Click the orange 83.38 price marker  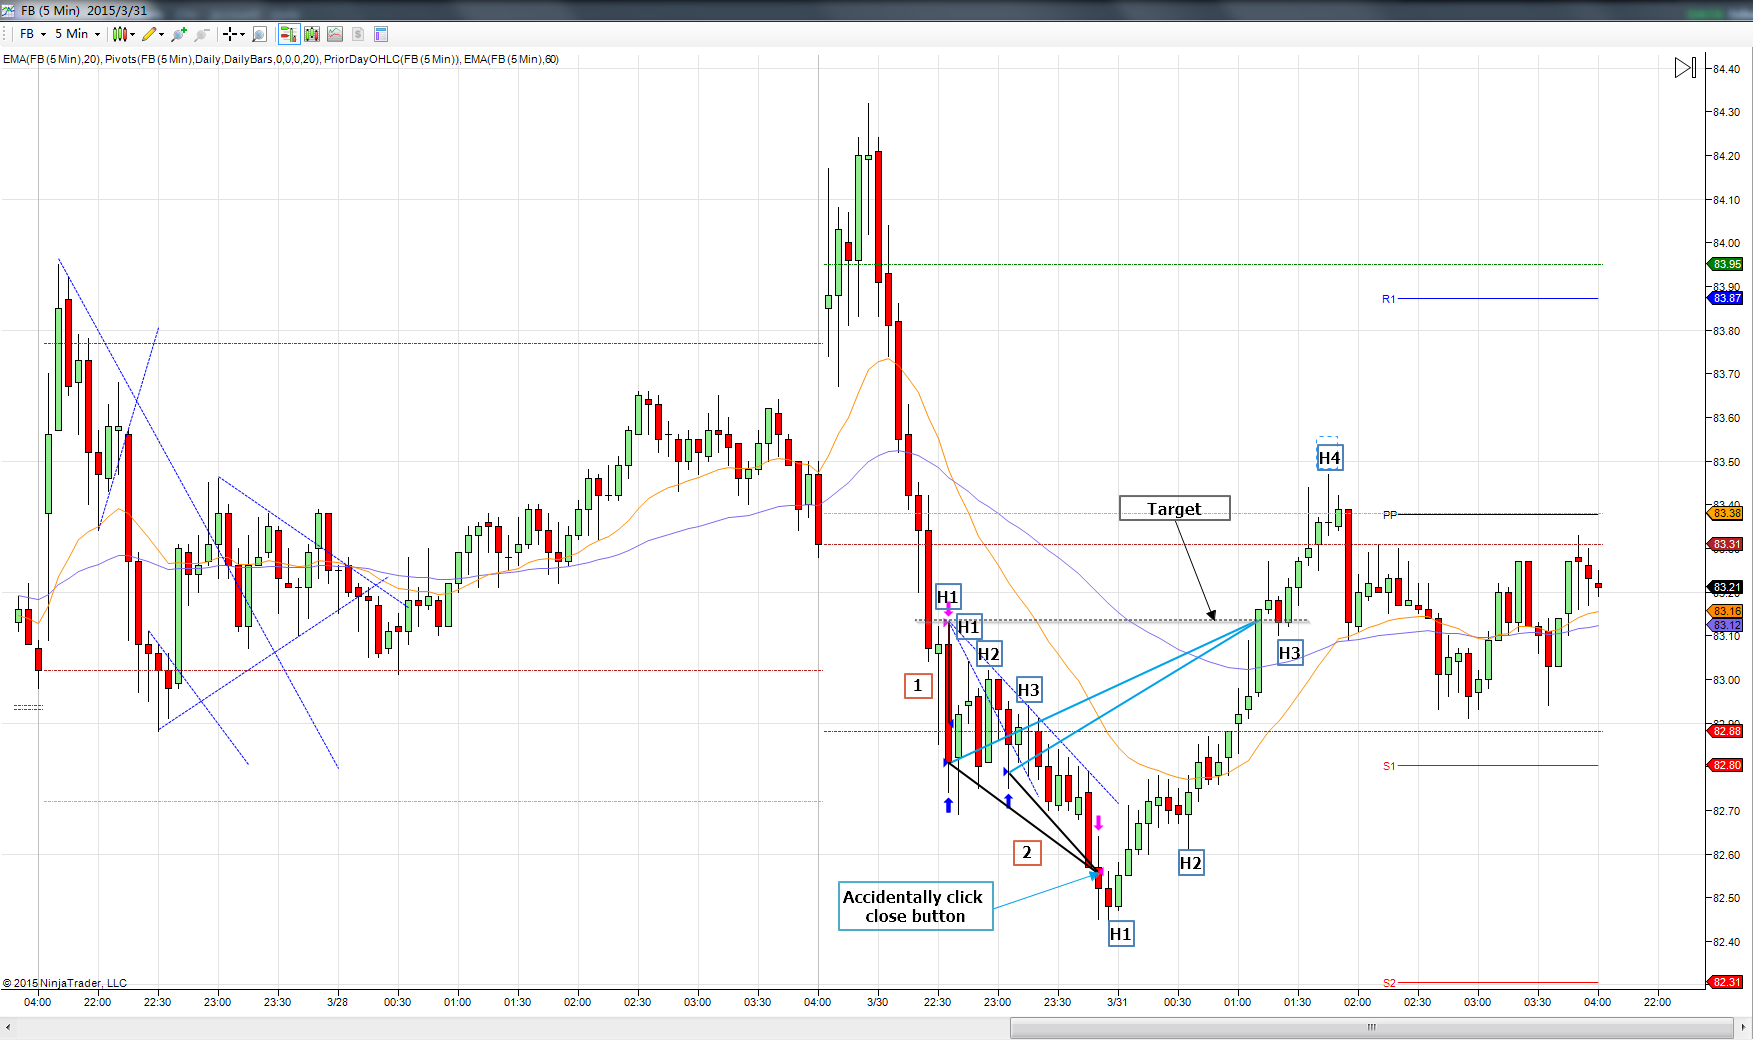pos(1726,513)
